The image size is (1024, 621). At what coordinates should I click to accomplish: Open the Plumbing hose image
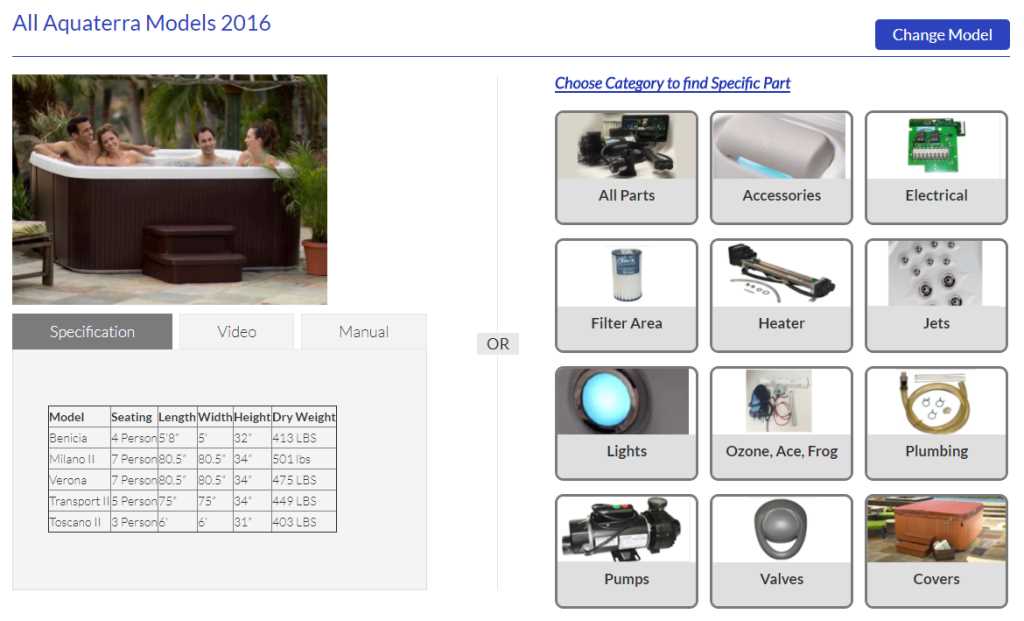point(936,402)
